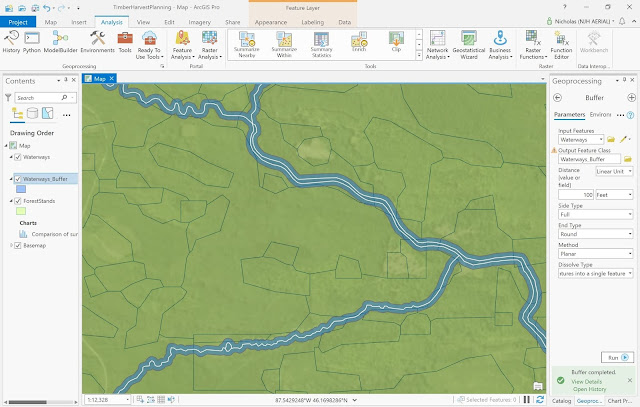Open geoprocessing Environments settings
The image size is (640, 407).
98,42
